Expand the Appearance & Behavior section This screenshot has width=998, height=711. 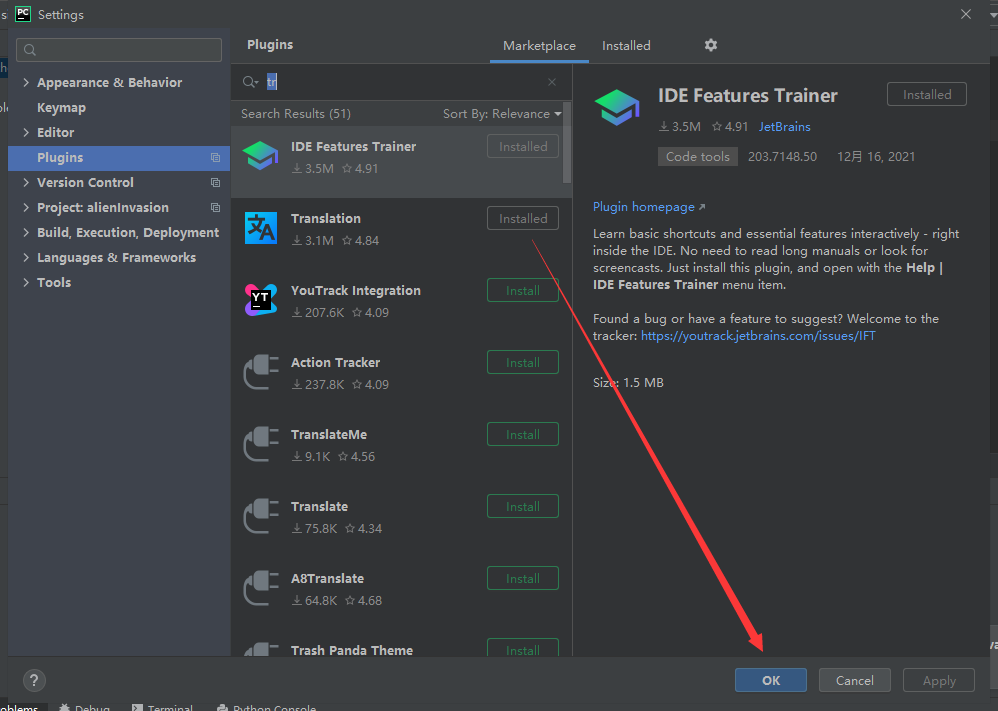(x=26, y=82)
